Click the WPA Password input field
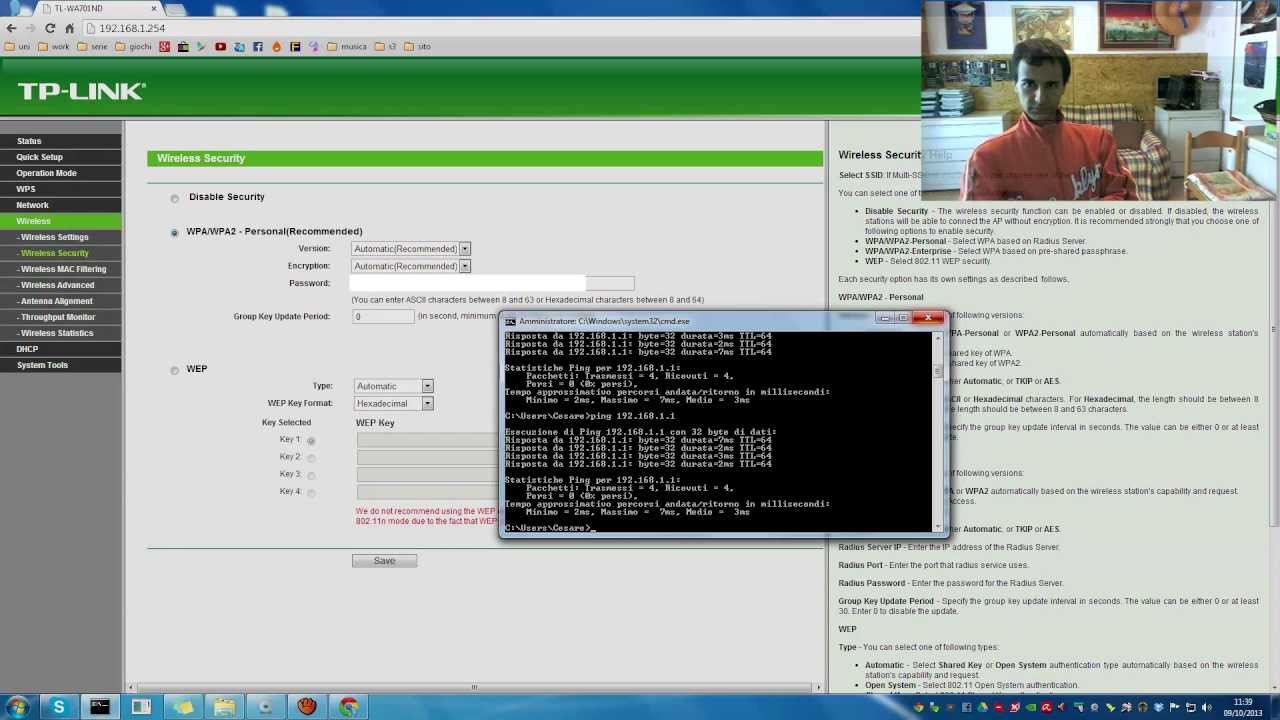This screenshot has height=720, width=1280. [x=492, y=283]
